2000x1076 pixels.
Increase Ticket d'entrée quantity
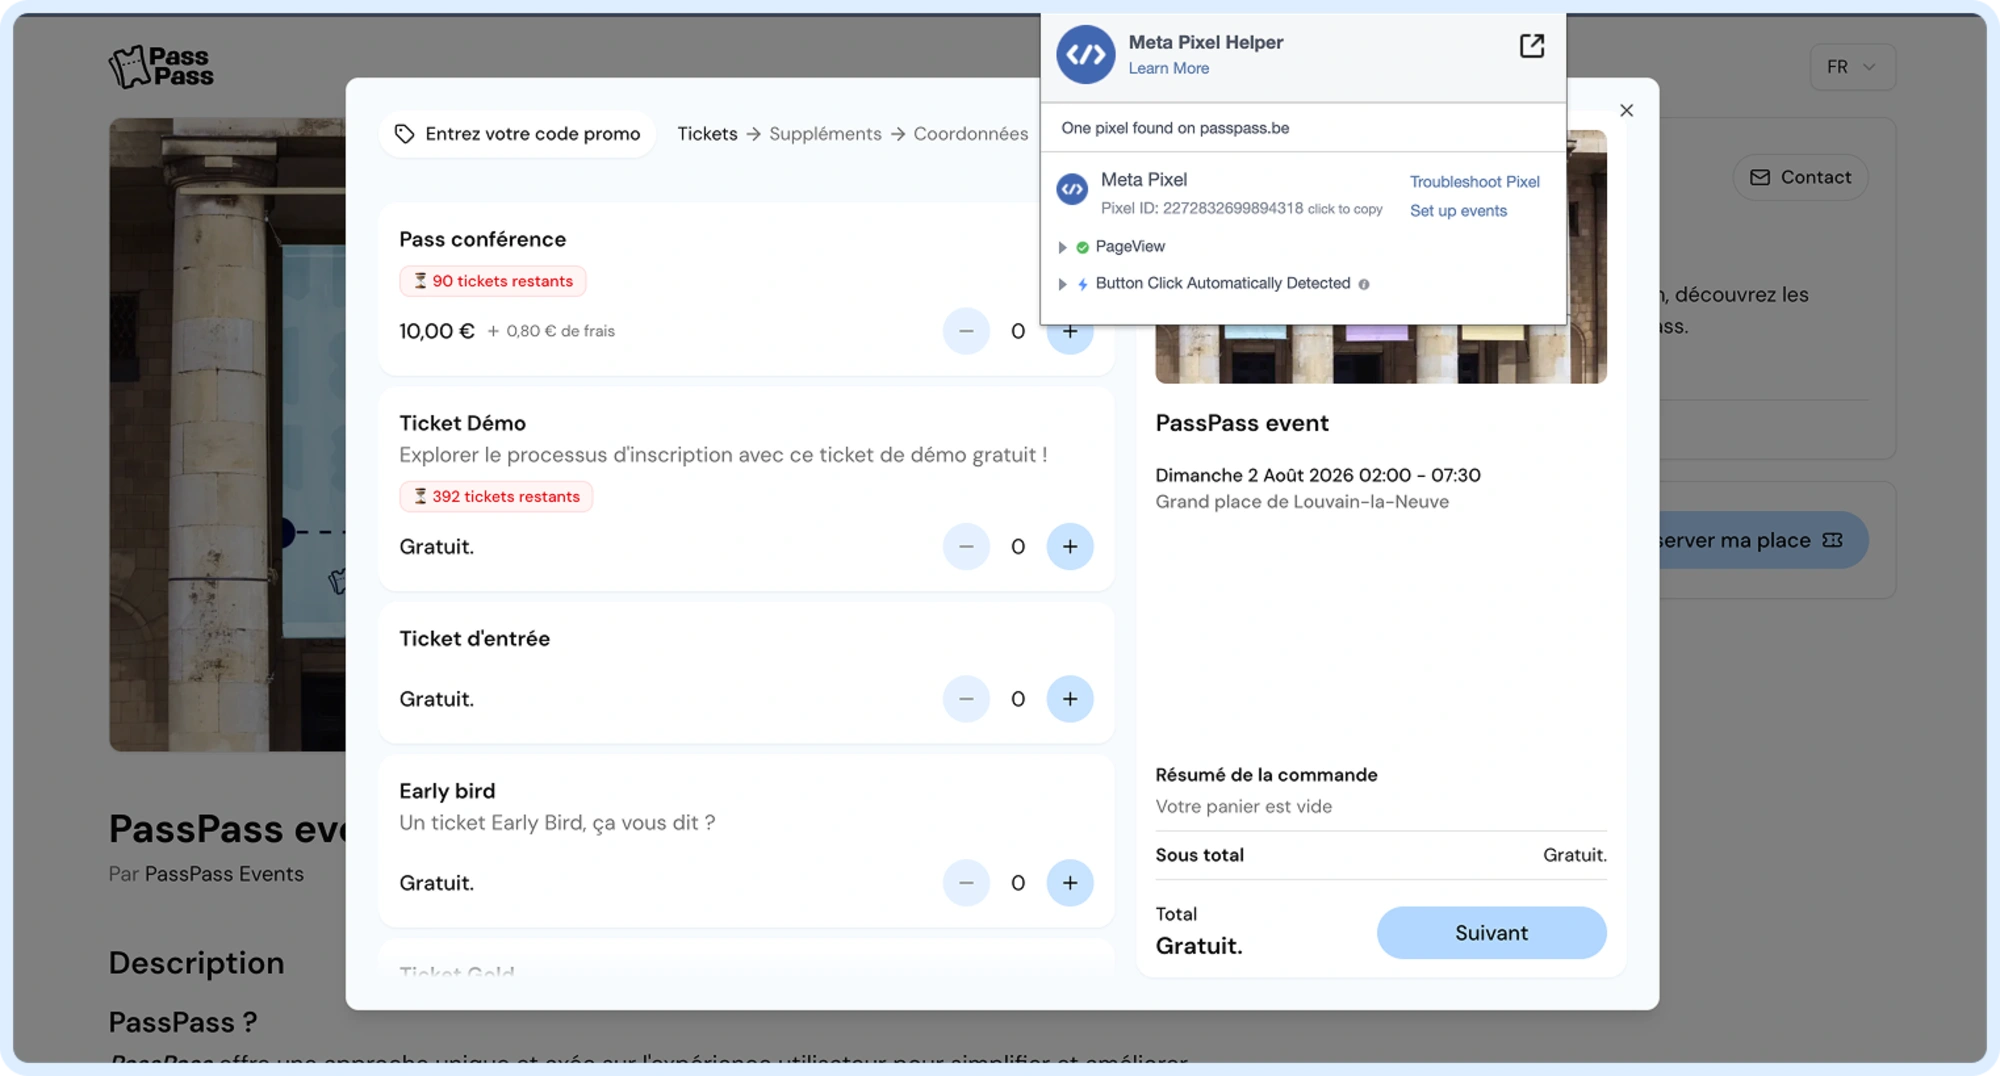(x=1070, y=699)
